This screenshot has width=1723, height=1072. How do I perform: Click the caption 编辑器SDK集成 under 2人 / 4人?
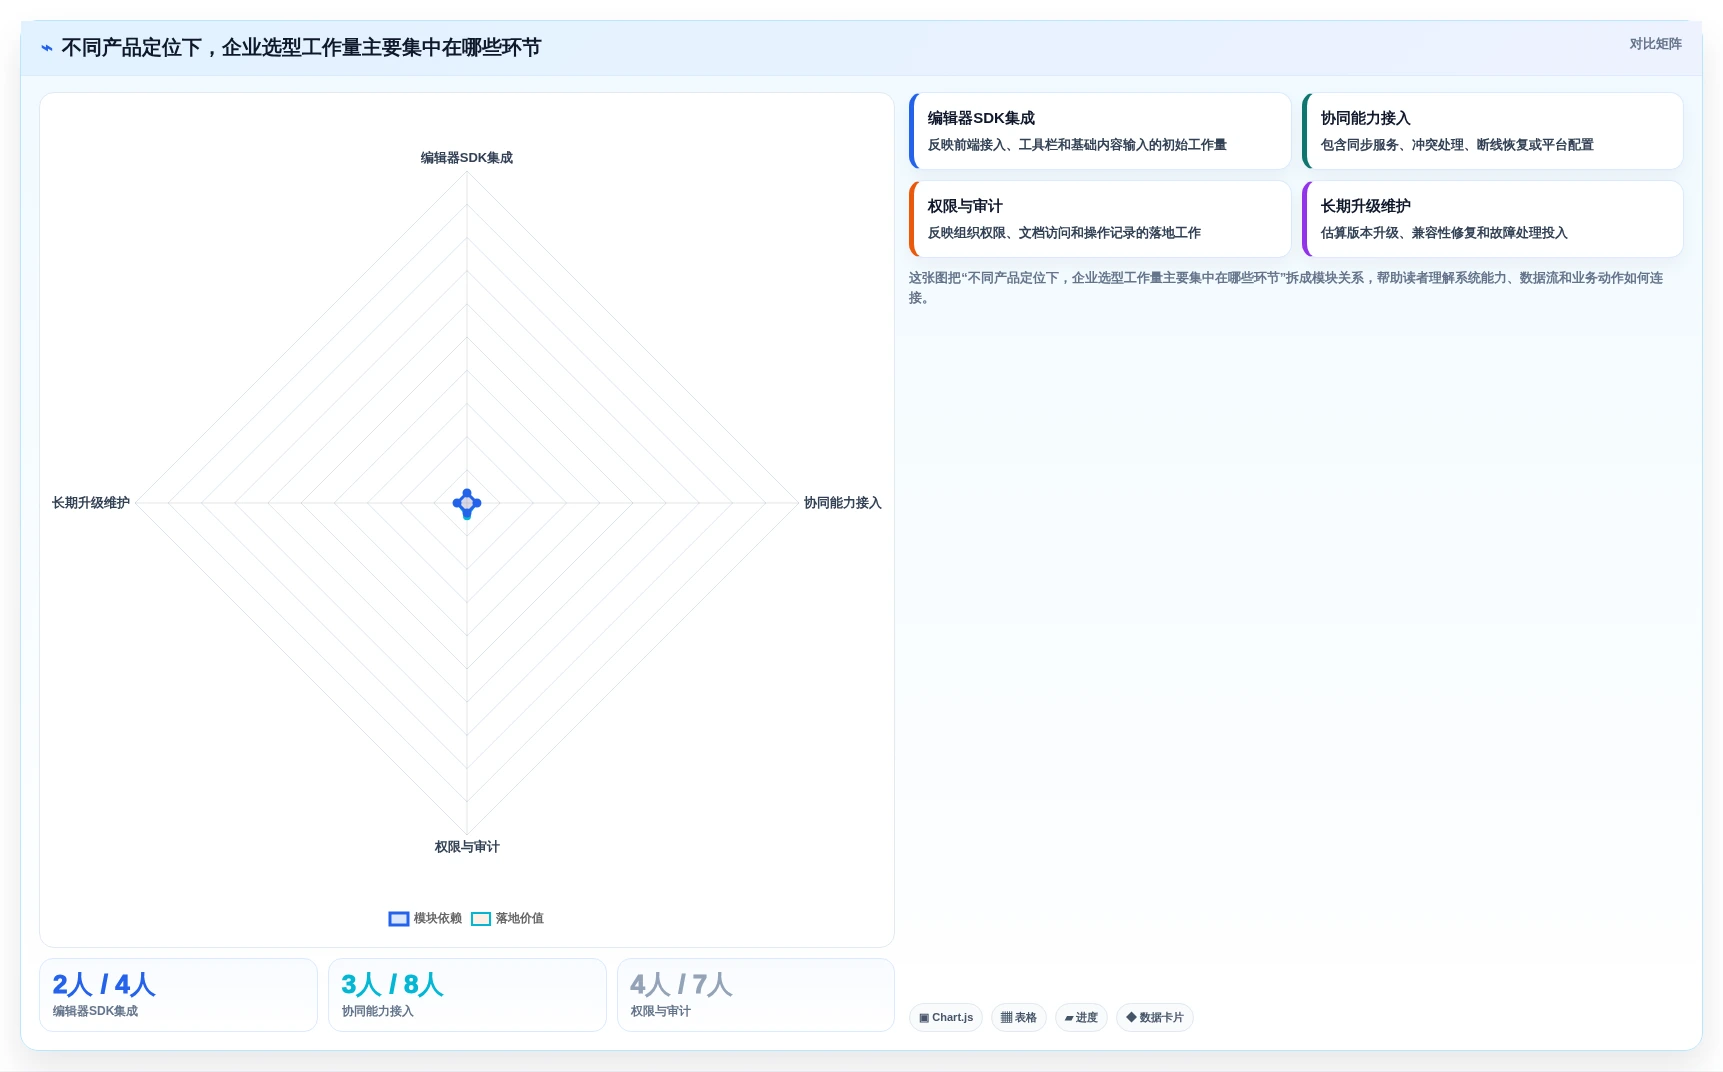pyautogui.click(x=96, y=1011)
